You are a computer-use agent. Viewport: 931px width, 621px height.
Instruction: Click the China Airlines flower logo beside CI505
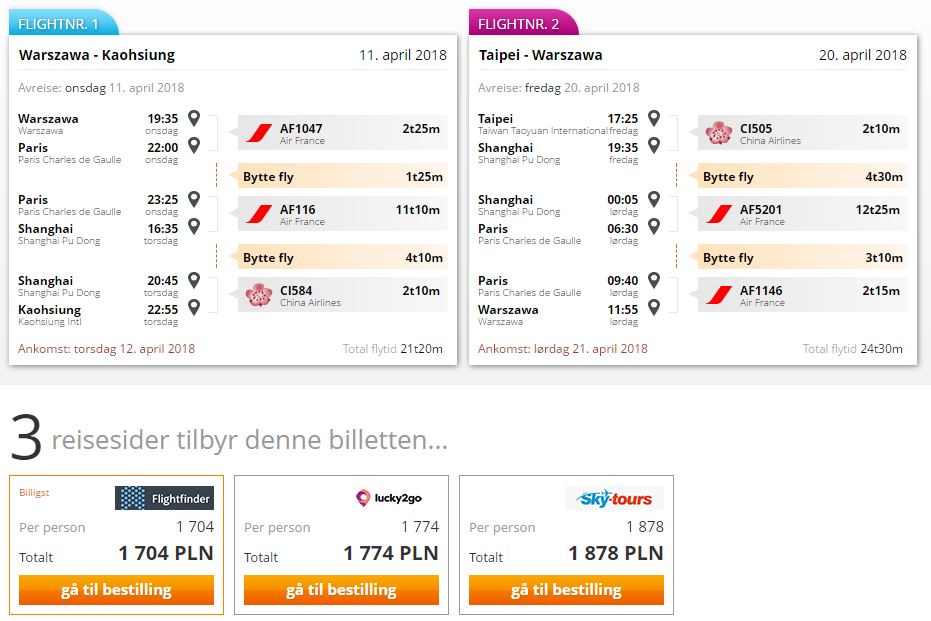(x=718, y=132)
